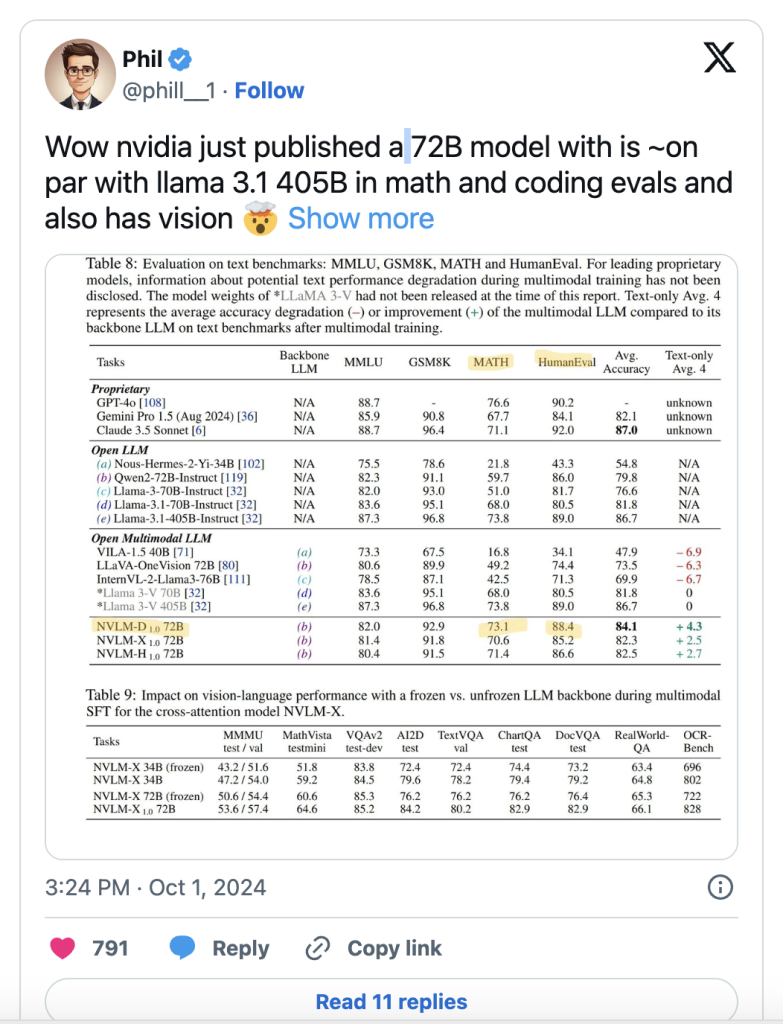783x1024 pixels.
Task: Click the 791 likes count
Action: [110, 948]
